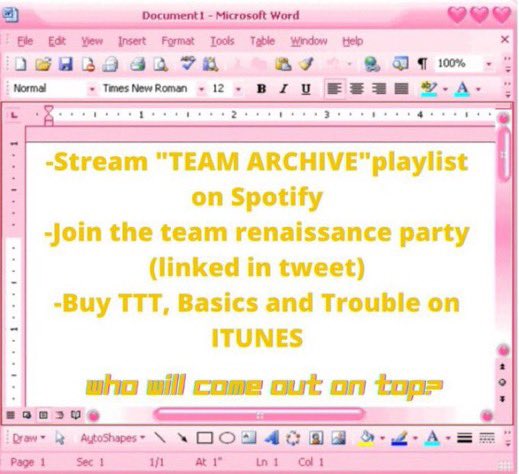Open the Window menu

pos(309,41)
